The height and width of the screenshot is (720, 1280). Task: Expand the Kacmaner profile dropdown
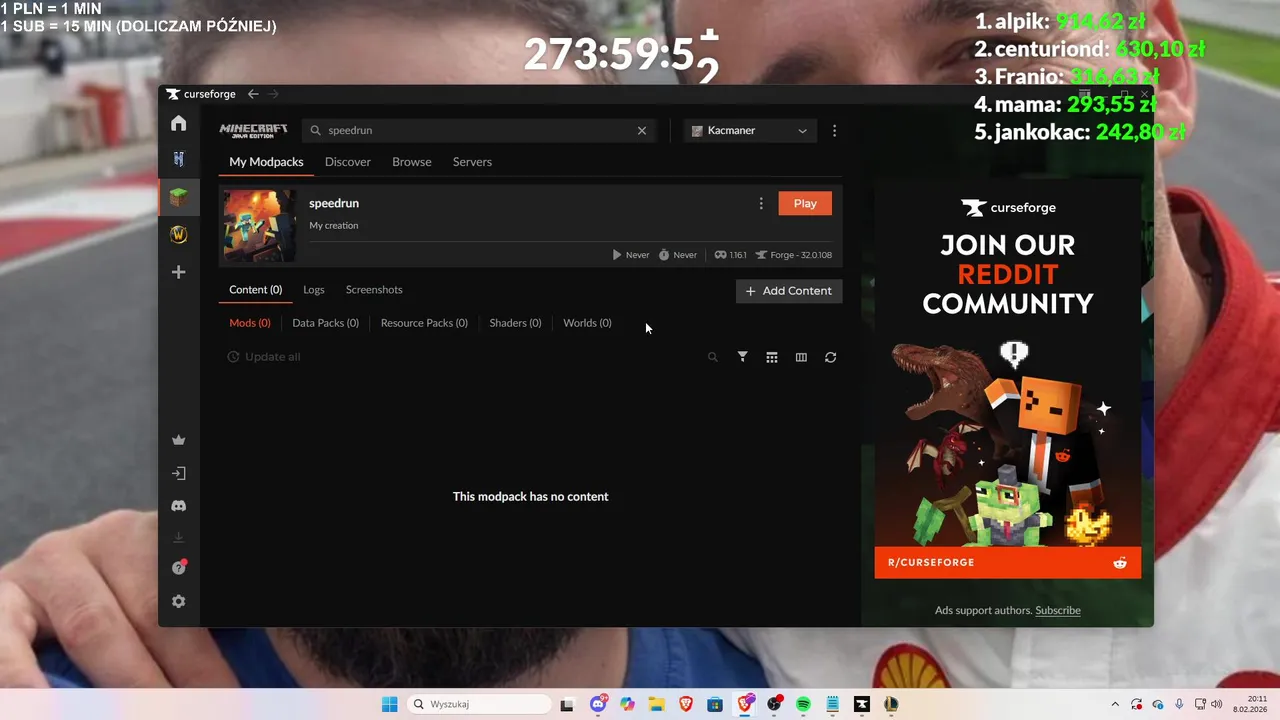(750, 130)
